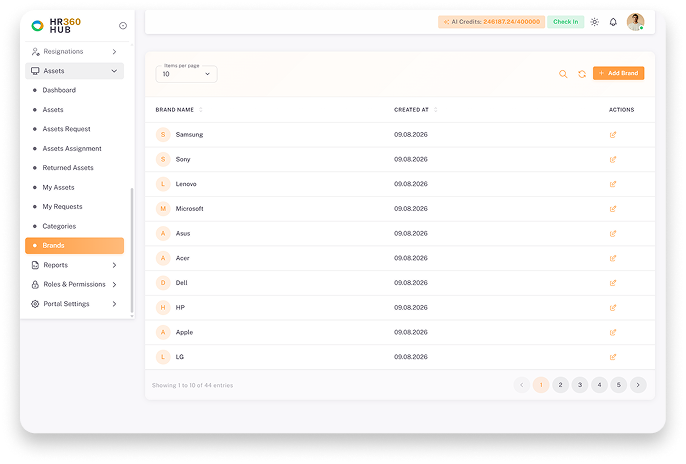Collapse the Assets sidebar section
Screen dimensions: 686x464
74,71
